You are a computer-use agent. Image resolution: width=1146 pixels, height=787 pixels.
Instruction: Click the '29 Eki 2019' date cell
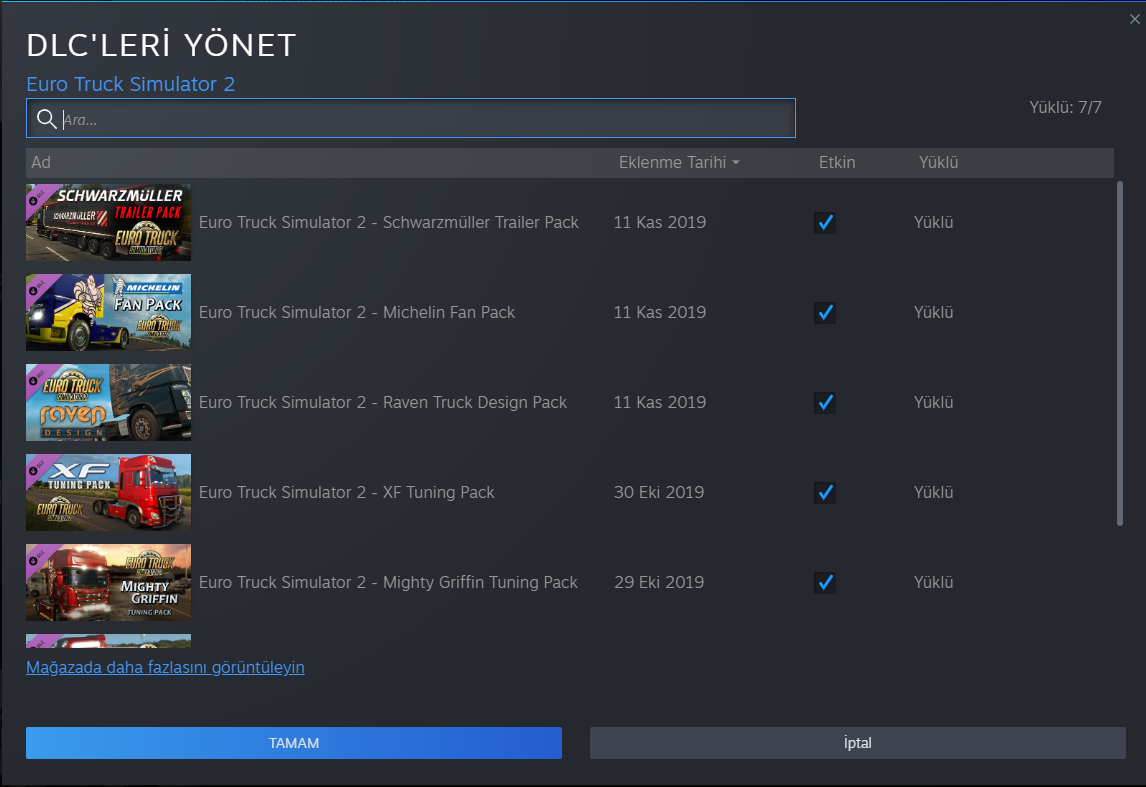tap(659, 582)
